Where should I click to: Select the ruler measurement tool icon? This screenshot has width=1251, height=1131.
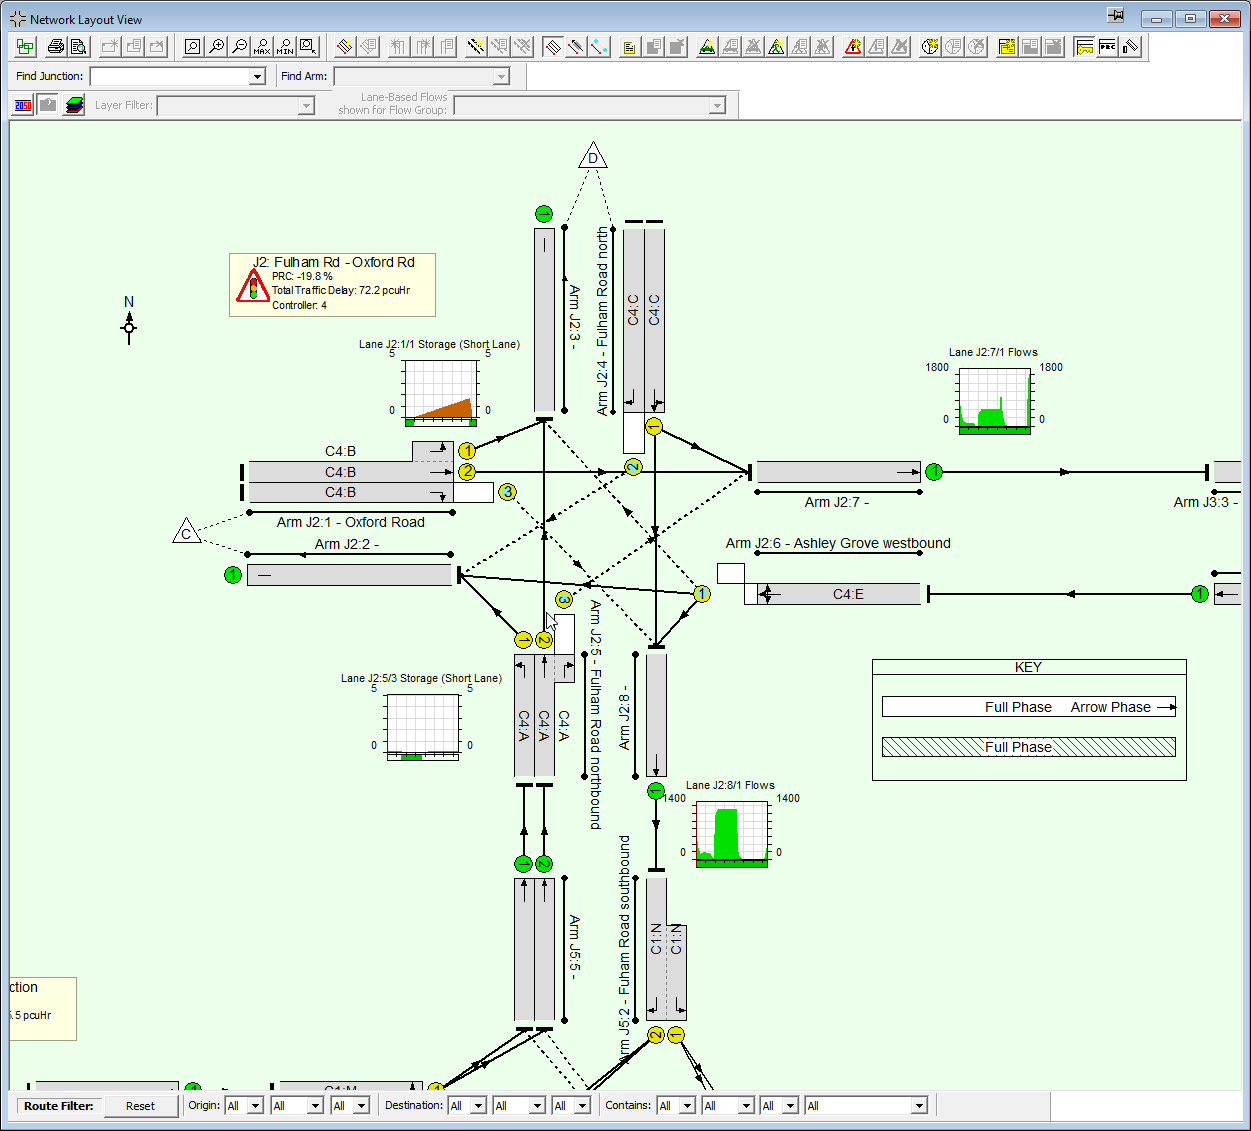point(1130,46)
